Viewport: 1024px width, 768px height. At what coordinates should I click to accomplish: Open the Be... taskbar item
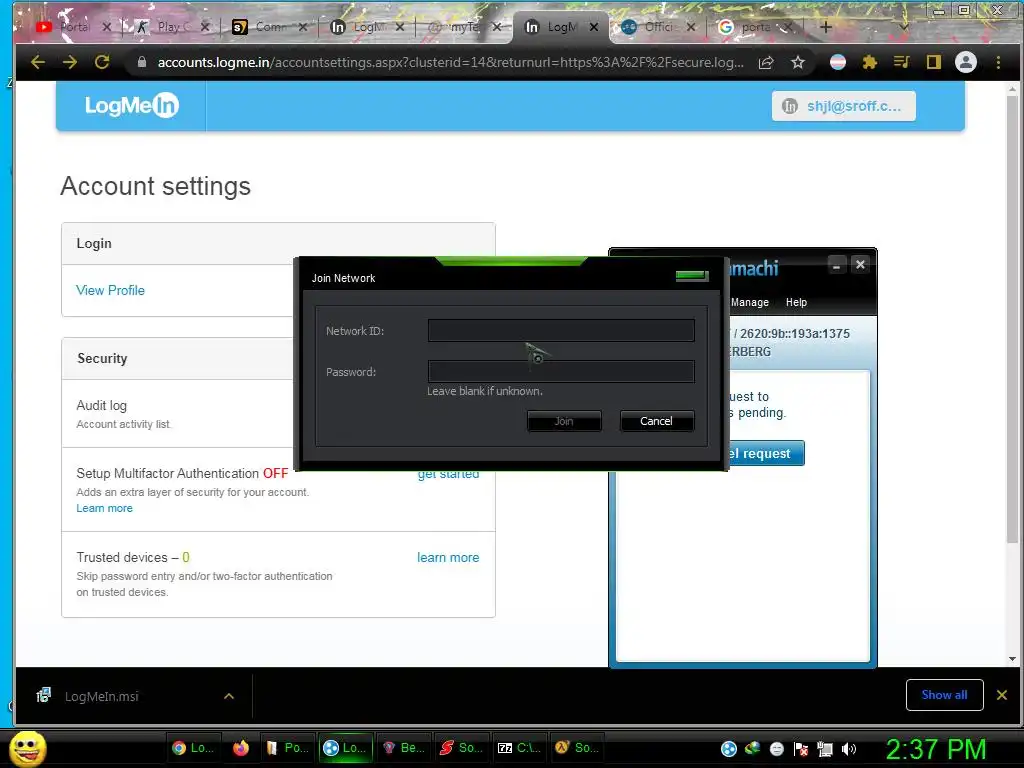404,748
